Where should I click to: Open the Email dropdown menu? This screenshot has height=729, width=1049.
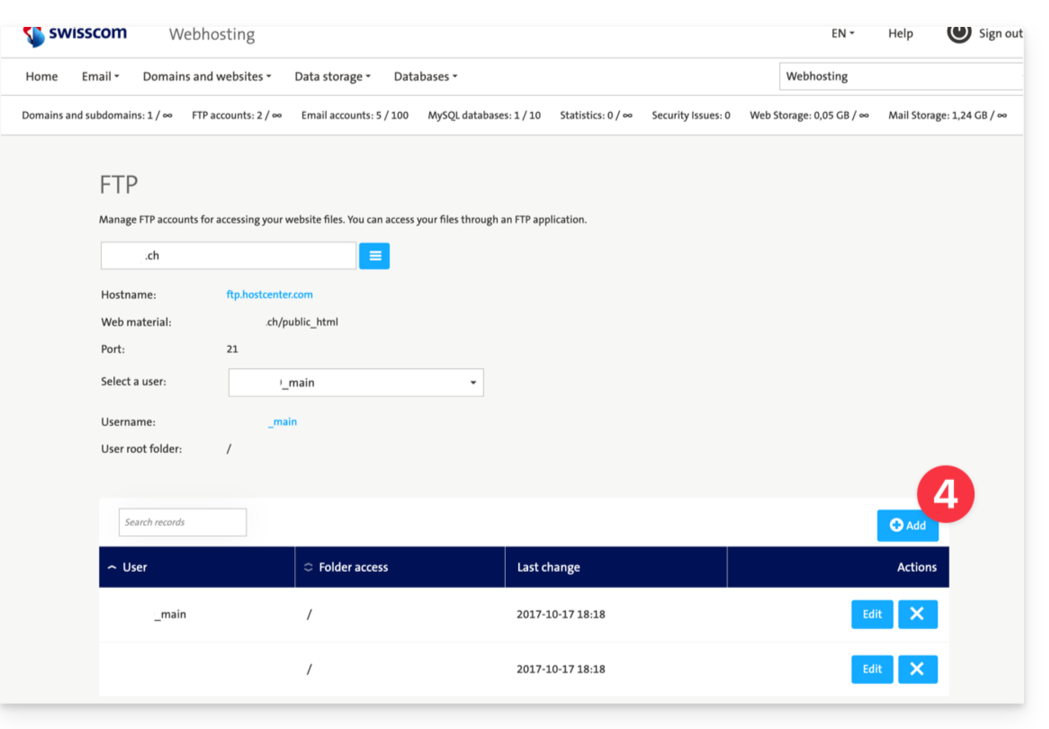coord(100,76)
